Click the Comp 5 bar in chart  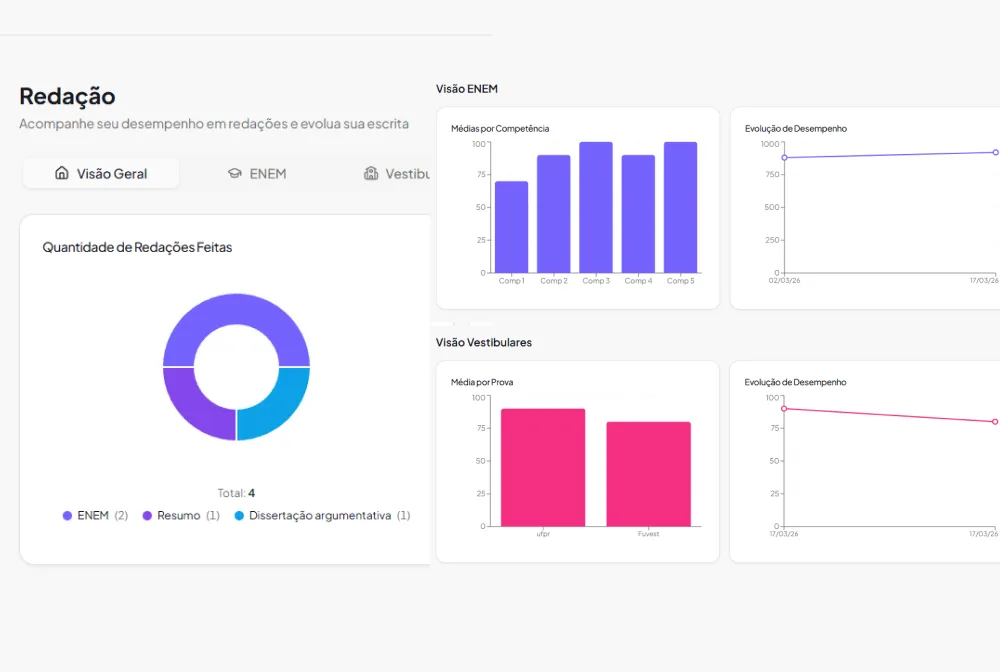pyautogui.click(x=680, y=207)
